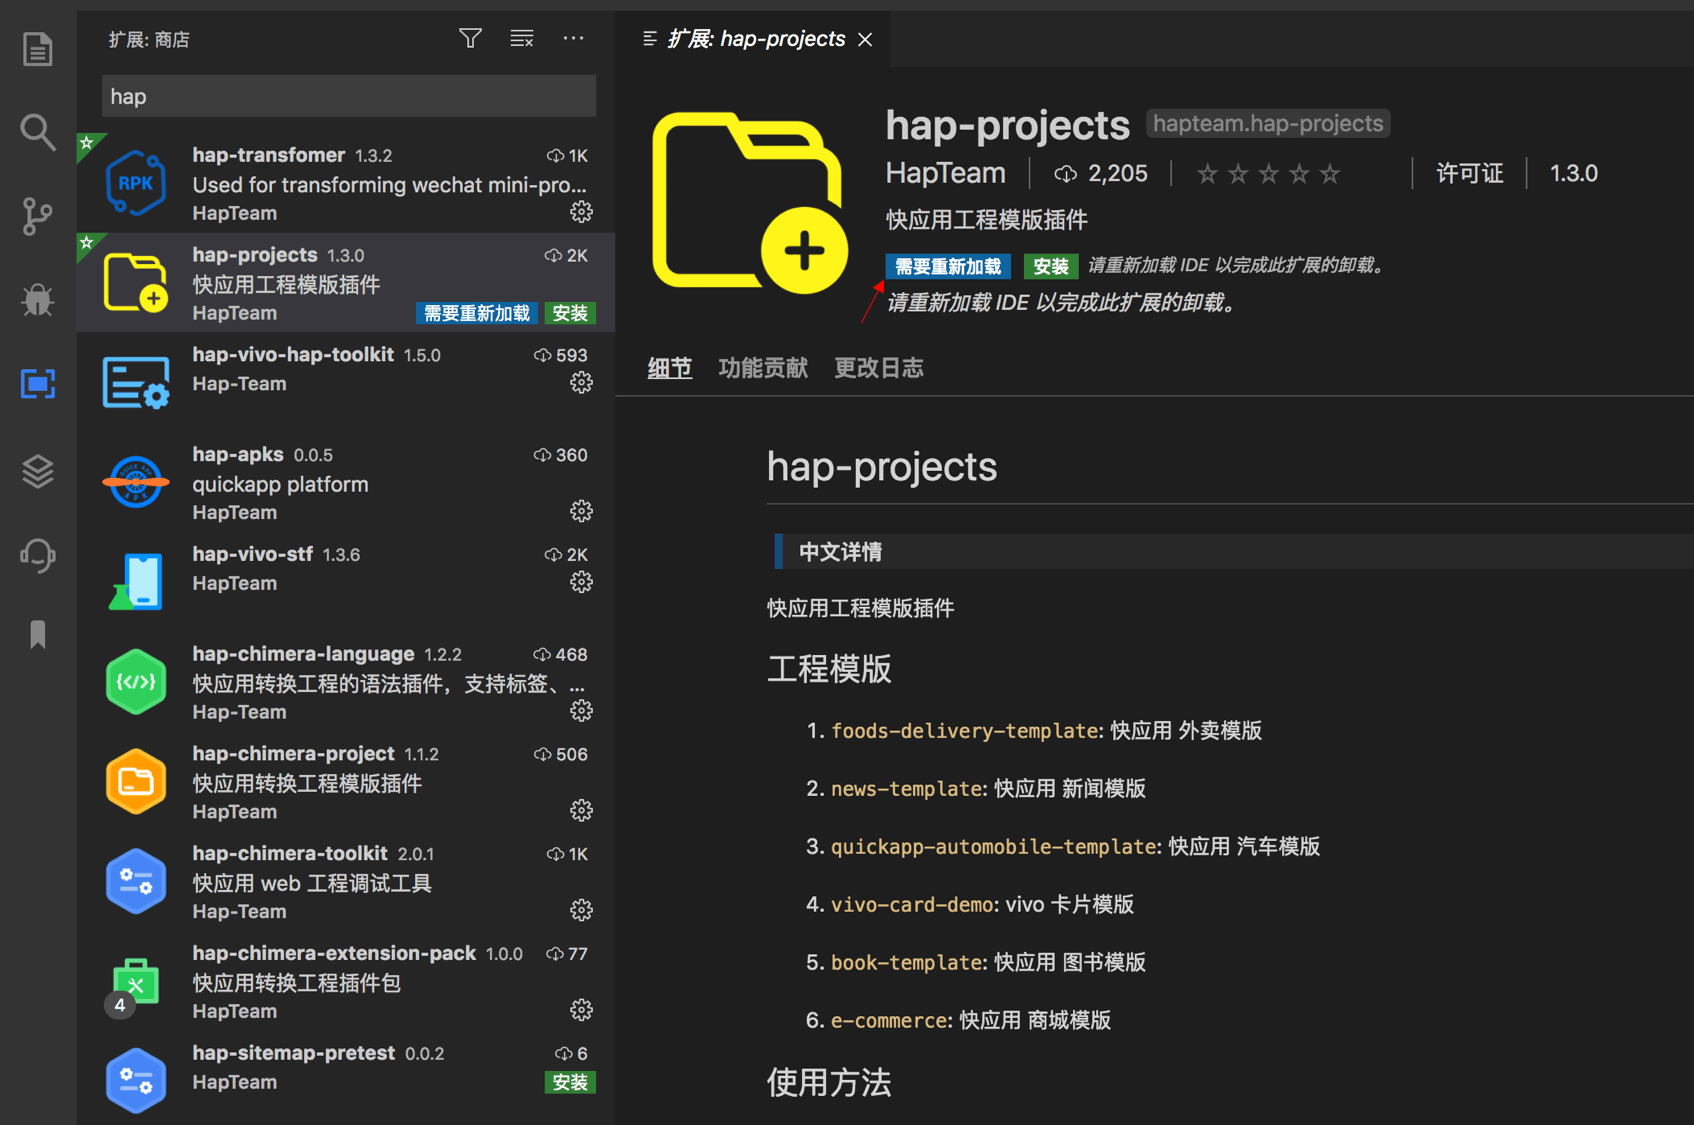
Task: Open the clear/sort extensions icon
Action: point(522,38)
